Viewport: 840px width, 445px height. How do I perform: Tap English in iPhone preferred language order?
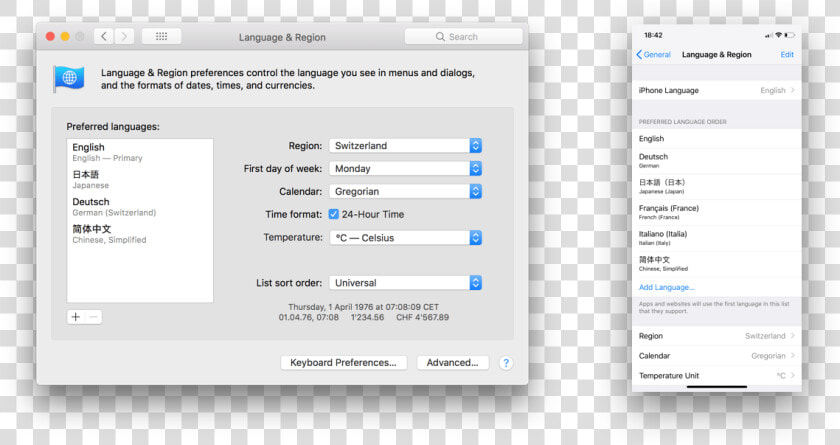[717, 139]
